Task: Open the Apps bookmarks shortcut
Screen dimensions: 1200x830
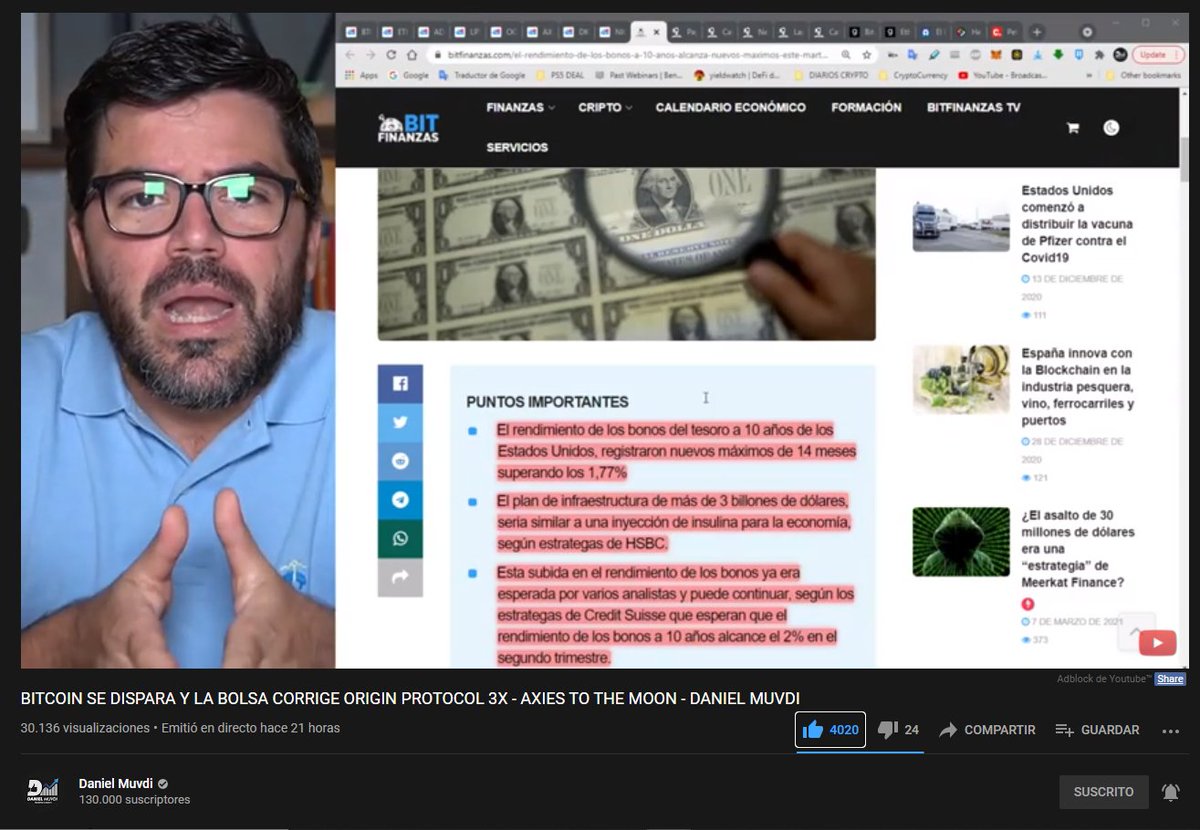Action: click(x=361, y=75)
